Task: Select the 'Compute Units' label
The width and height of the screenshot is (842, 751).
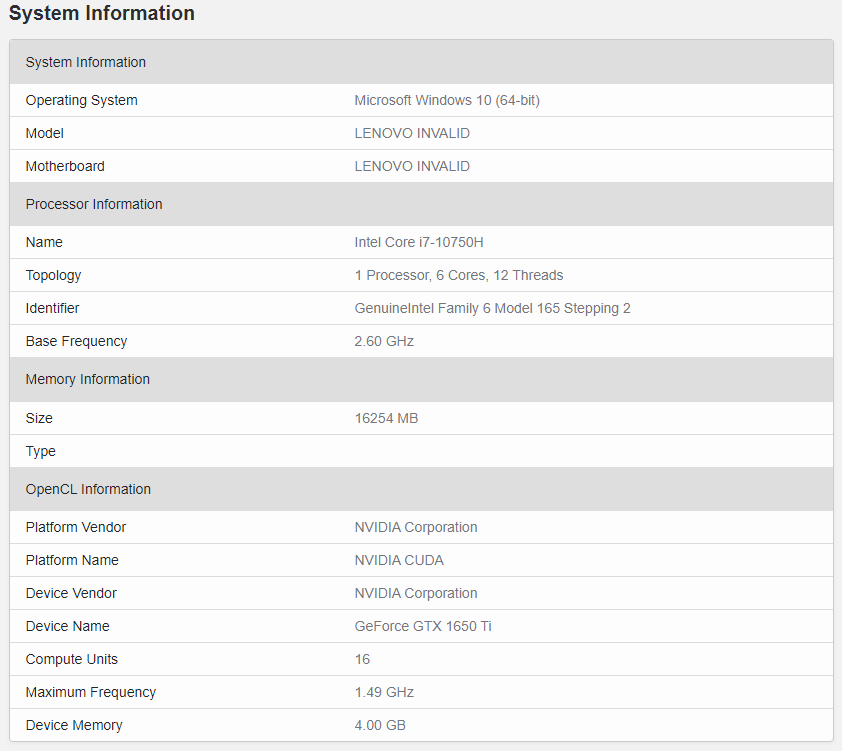Action: [x=71, y=659]
